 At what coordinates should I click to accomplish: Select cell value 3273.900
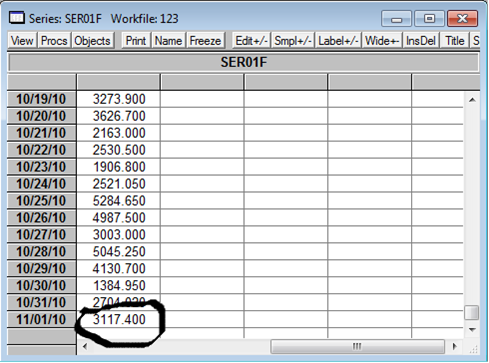coord(119,99)
